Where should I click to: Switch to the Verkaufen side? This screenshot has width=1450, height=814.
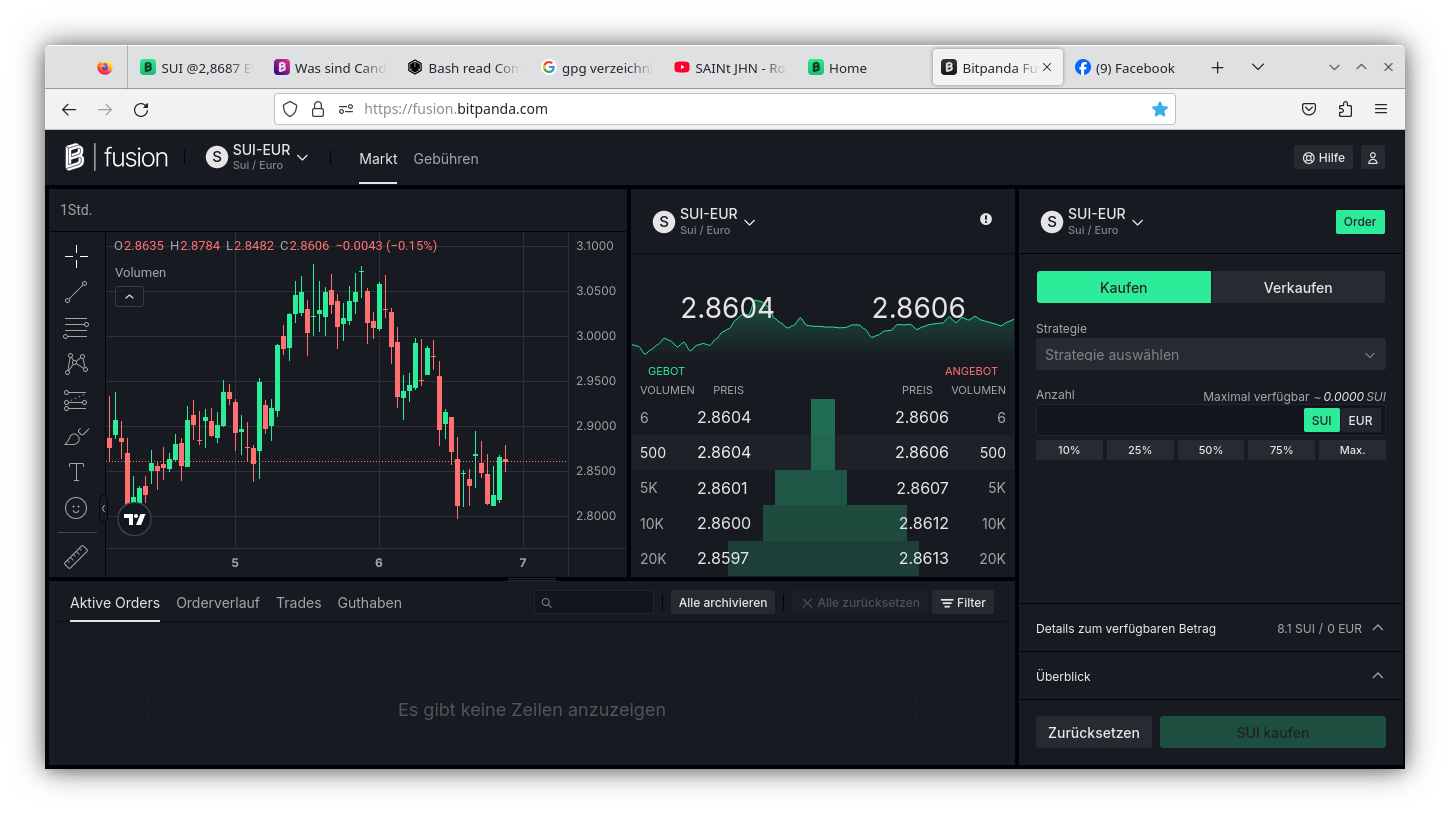tap(1297, 287)
